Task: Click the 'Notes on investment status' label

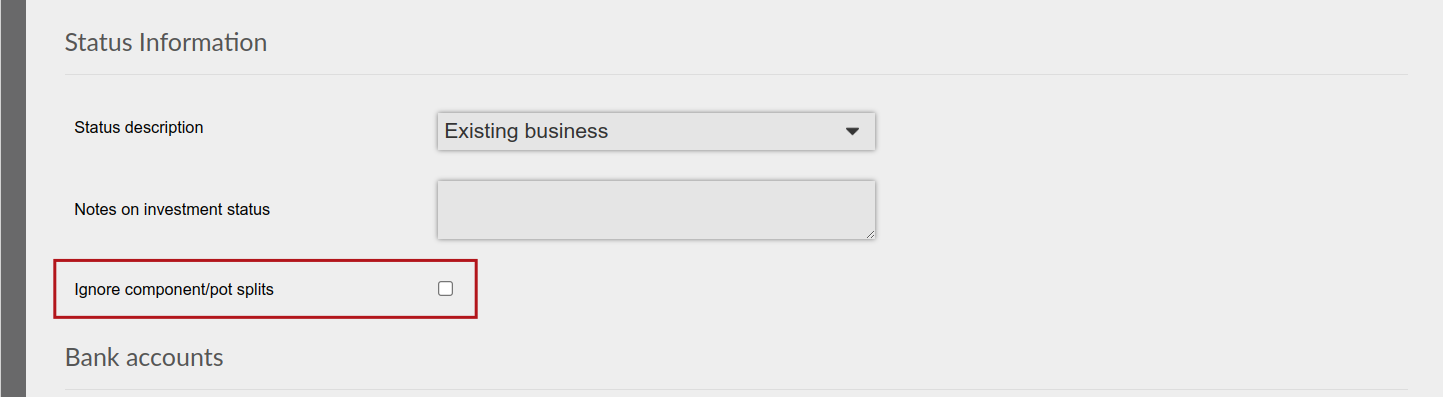Action: click(172, 210)
